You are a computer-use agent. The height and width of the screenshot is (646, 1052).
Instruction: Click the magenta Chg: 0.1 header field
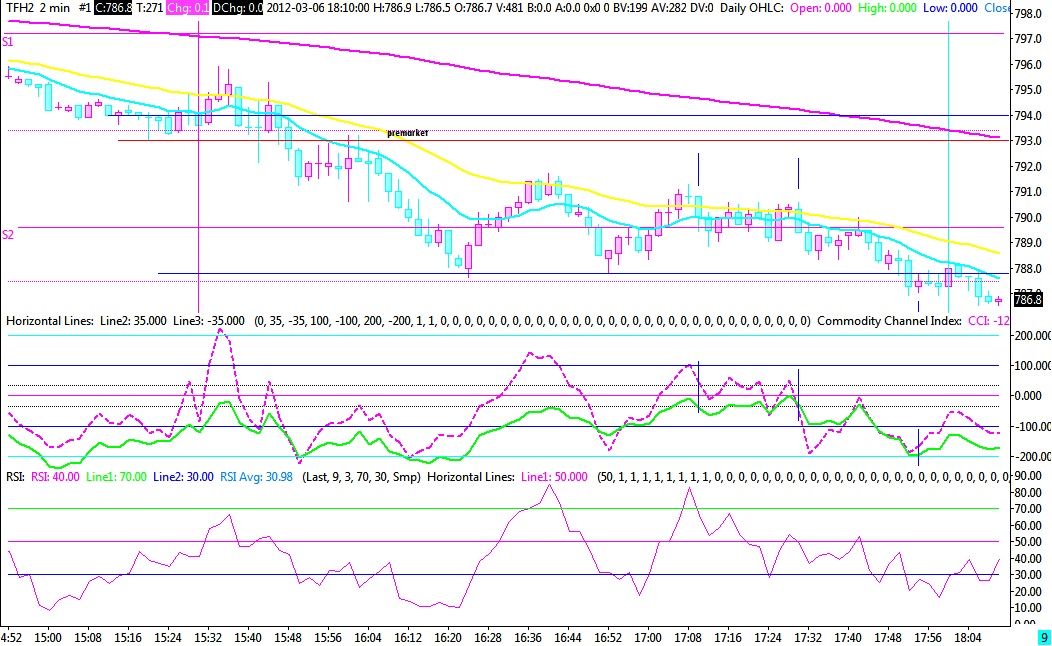(188, 8)
